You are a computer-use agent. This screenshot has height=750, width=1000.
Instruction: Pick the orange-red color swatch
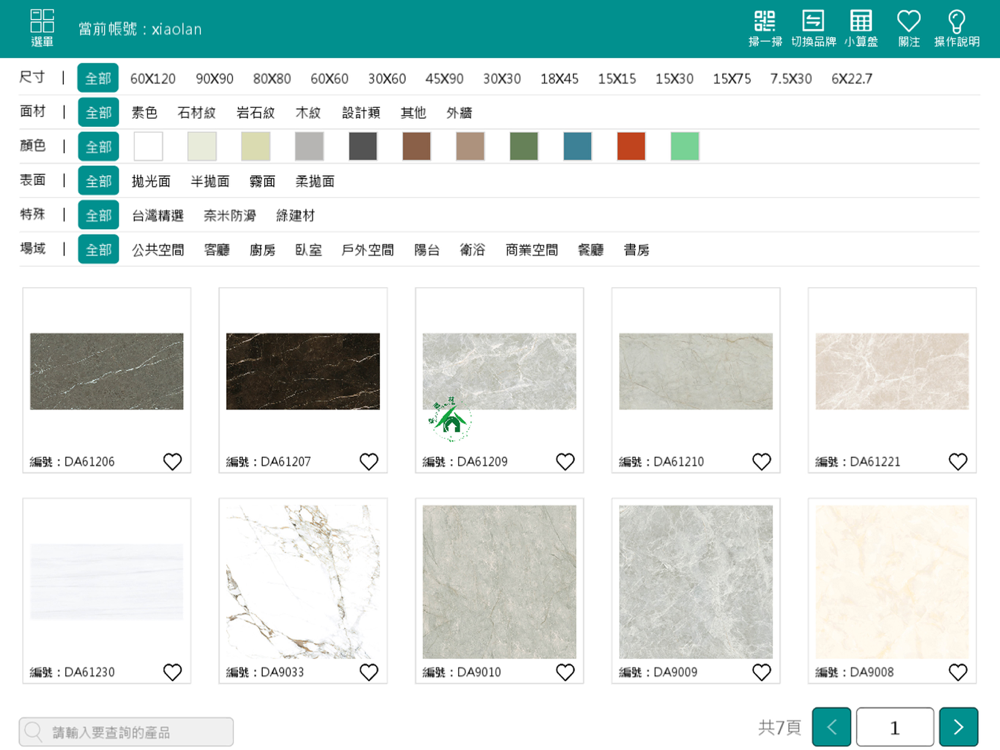coord(631,147)
